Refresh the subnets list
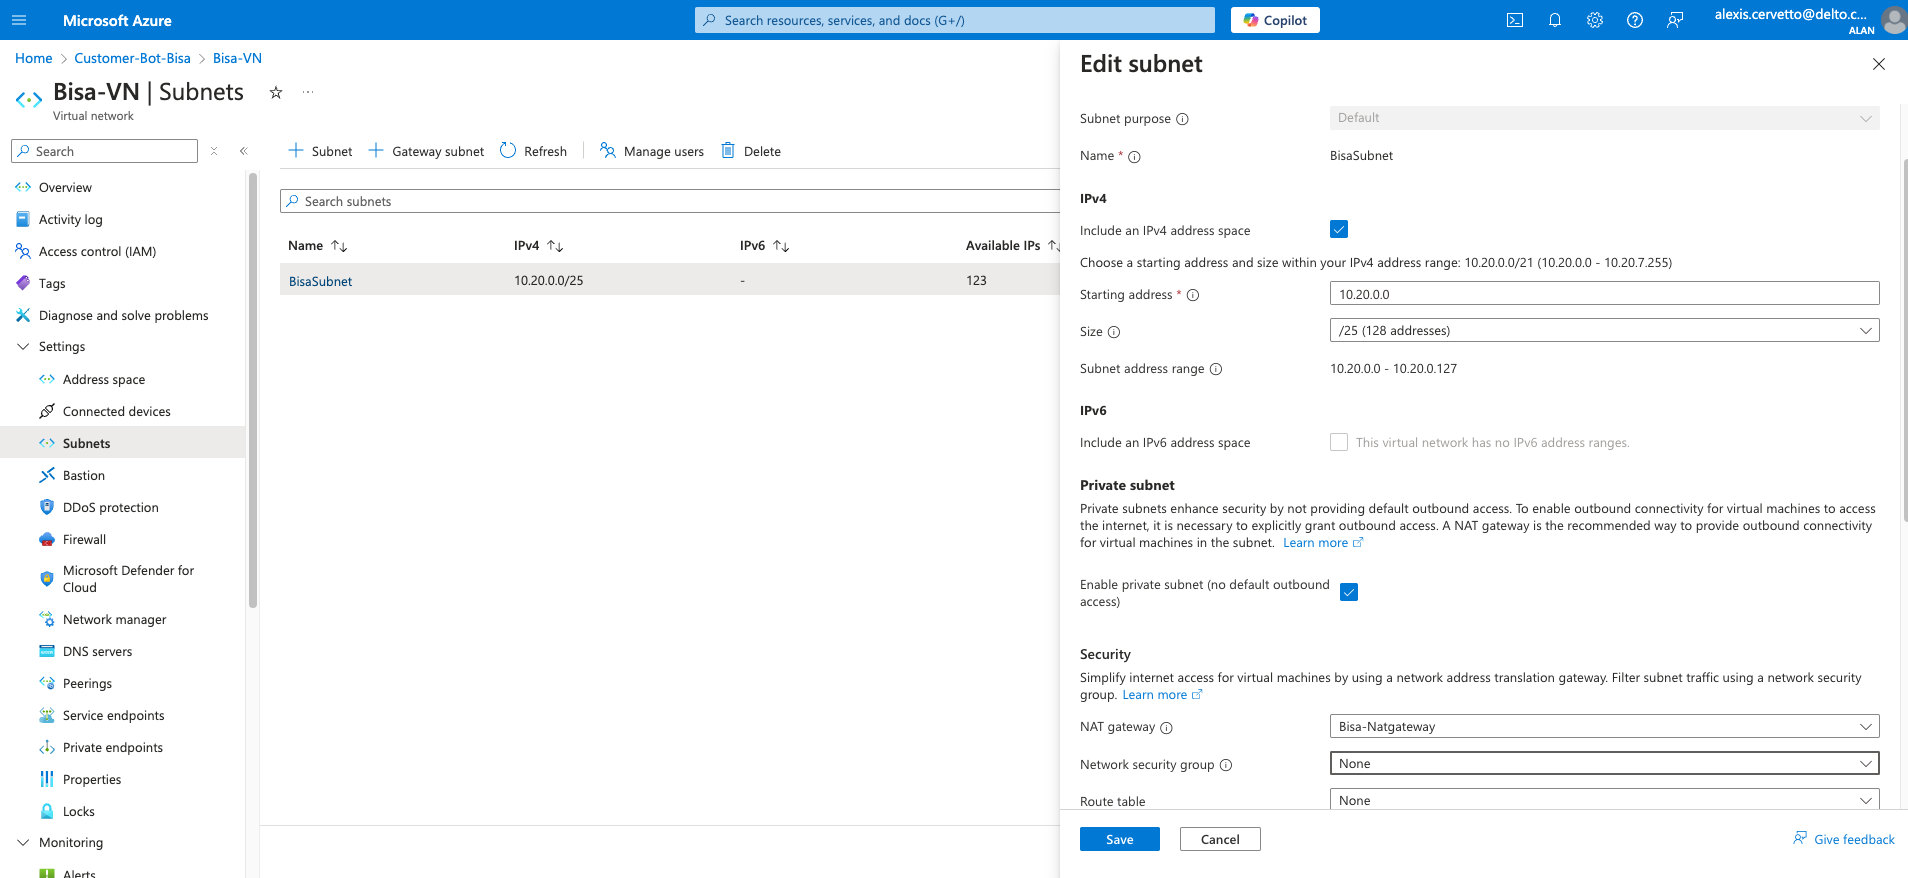The width and height of the screenshot is (1908, 878). 533,151
